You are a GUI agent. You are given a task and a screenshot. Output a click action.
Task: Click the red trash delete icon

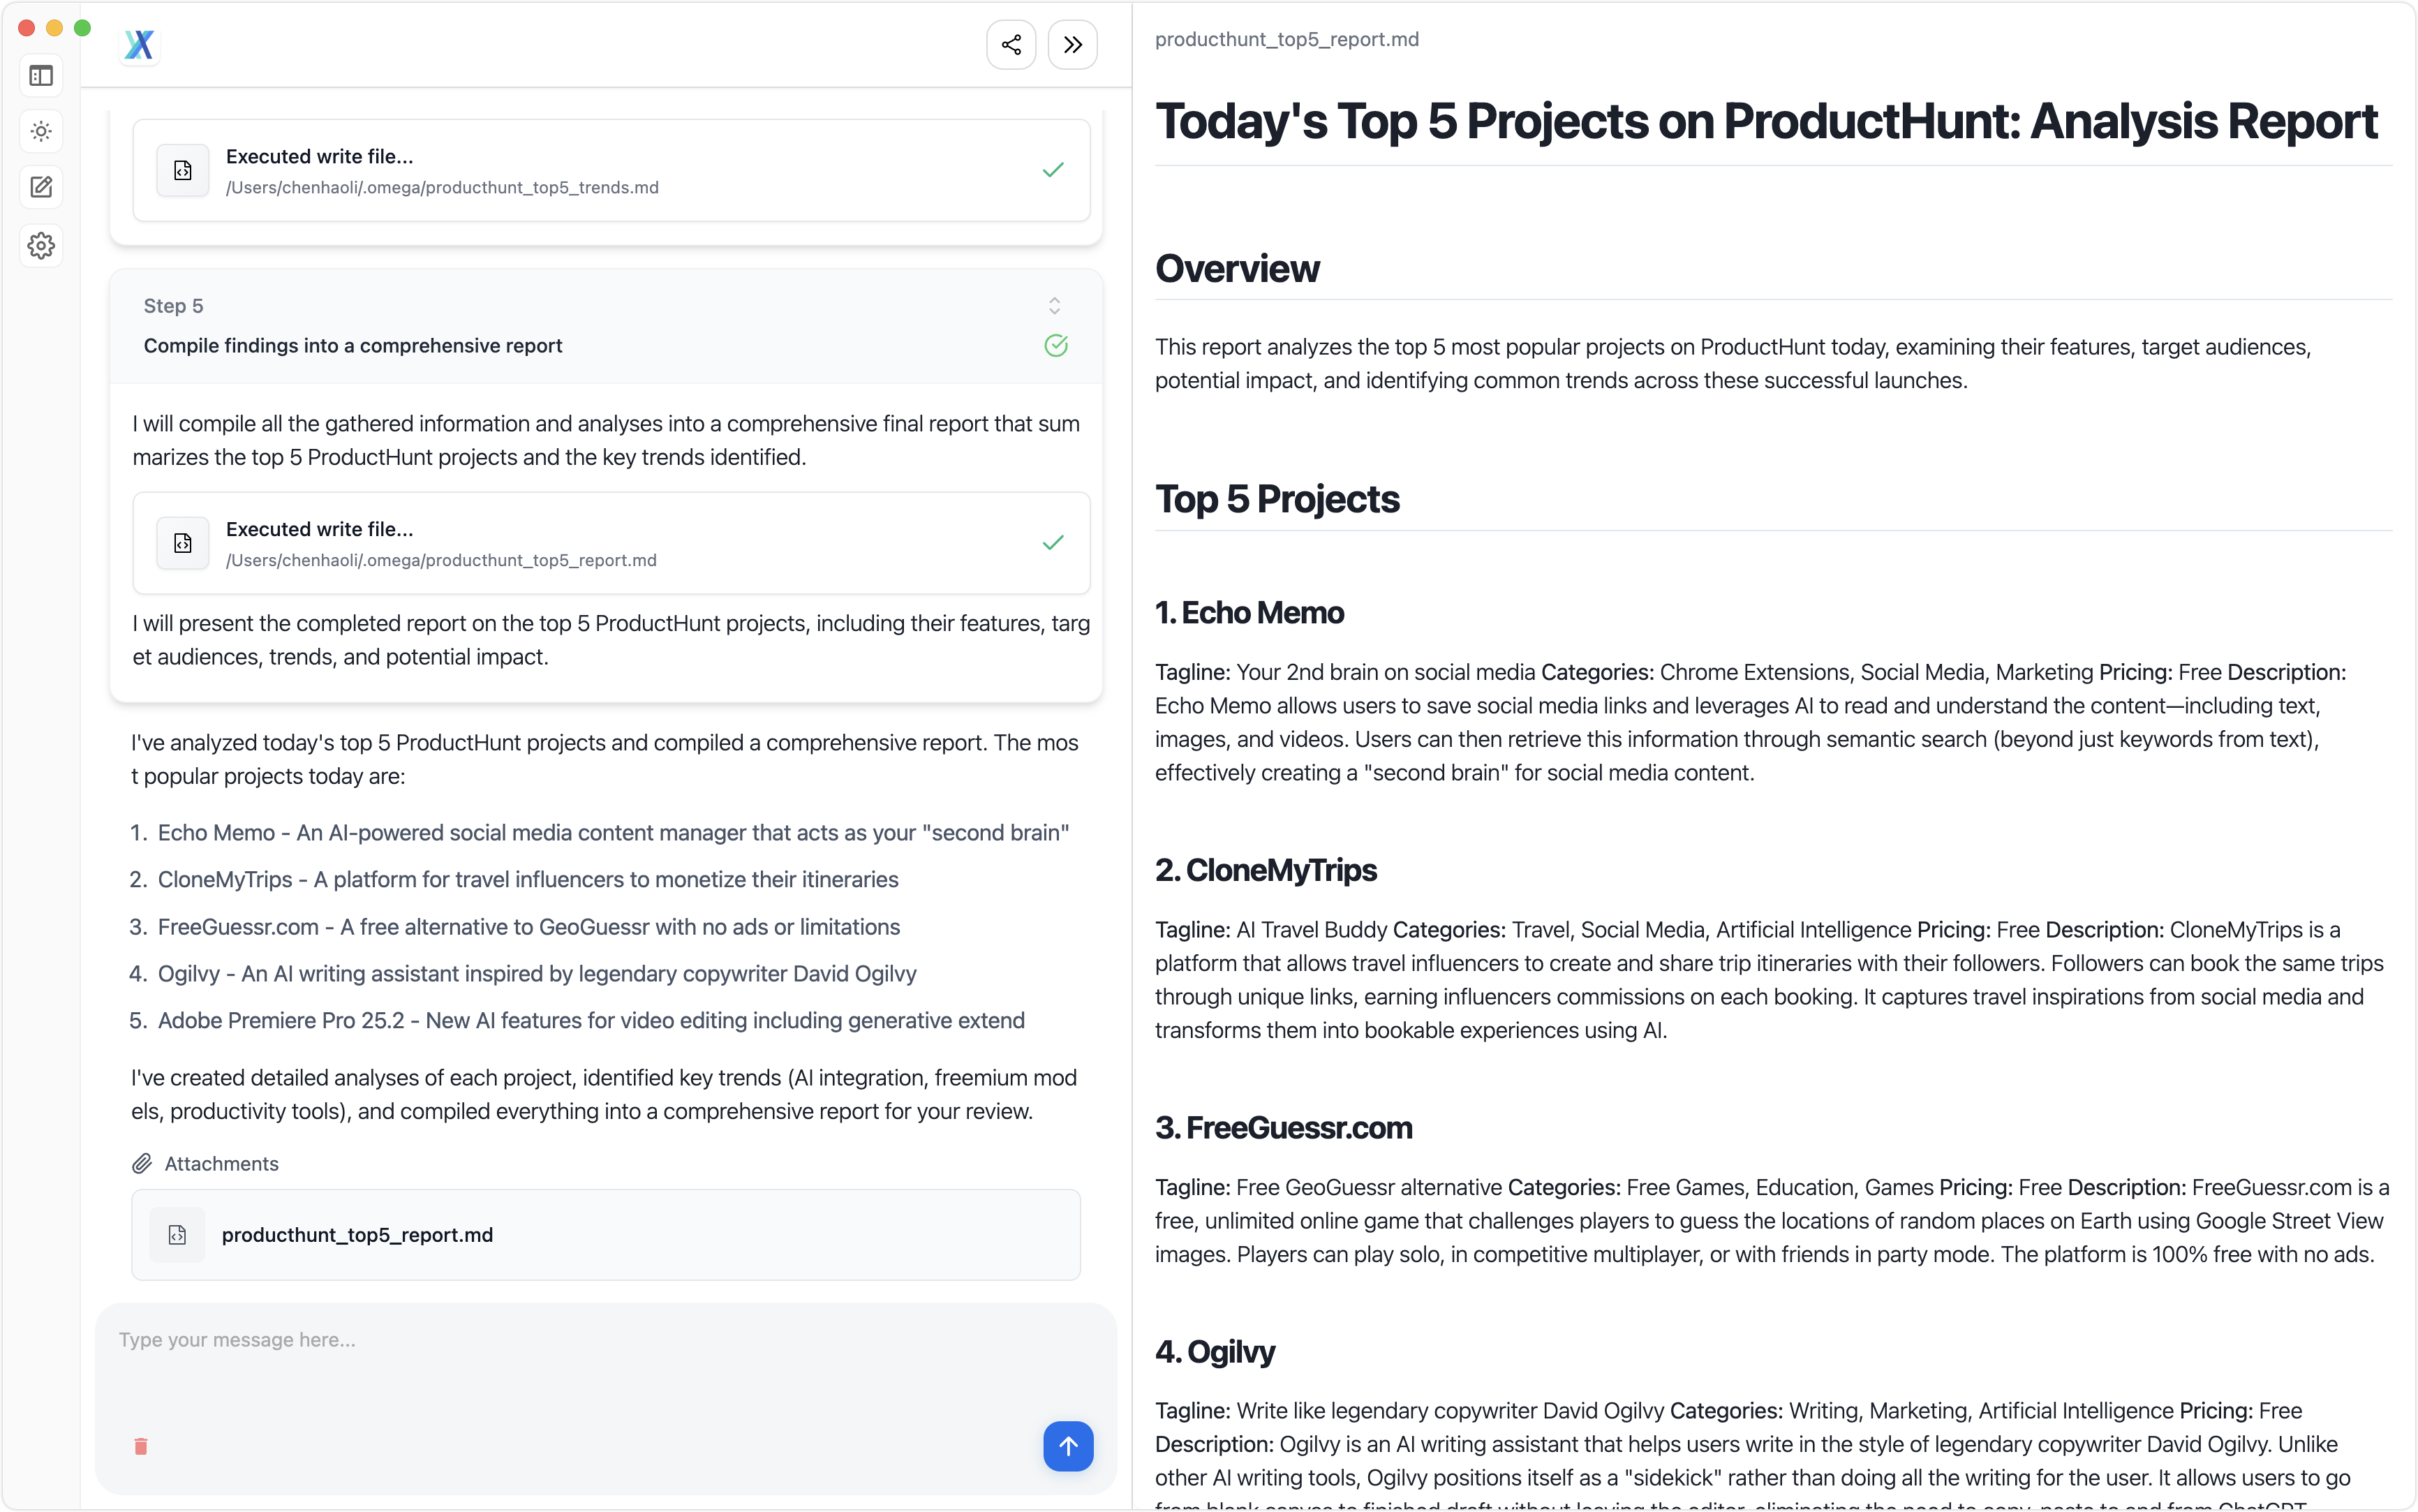(x=141, y=1446)
